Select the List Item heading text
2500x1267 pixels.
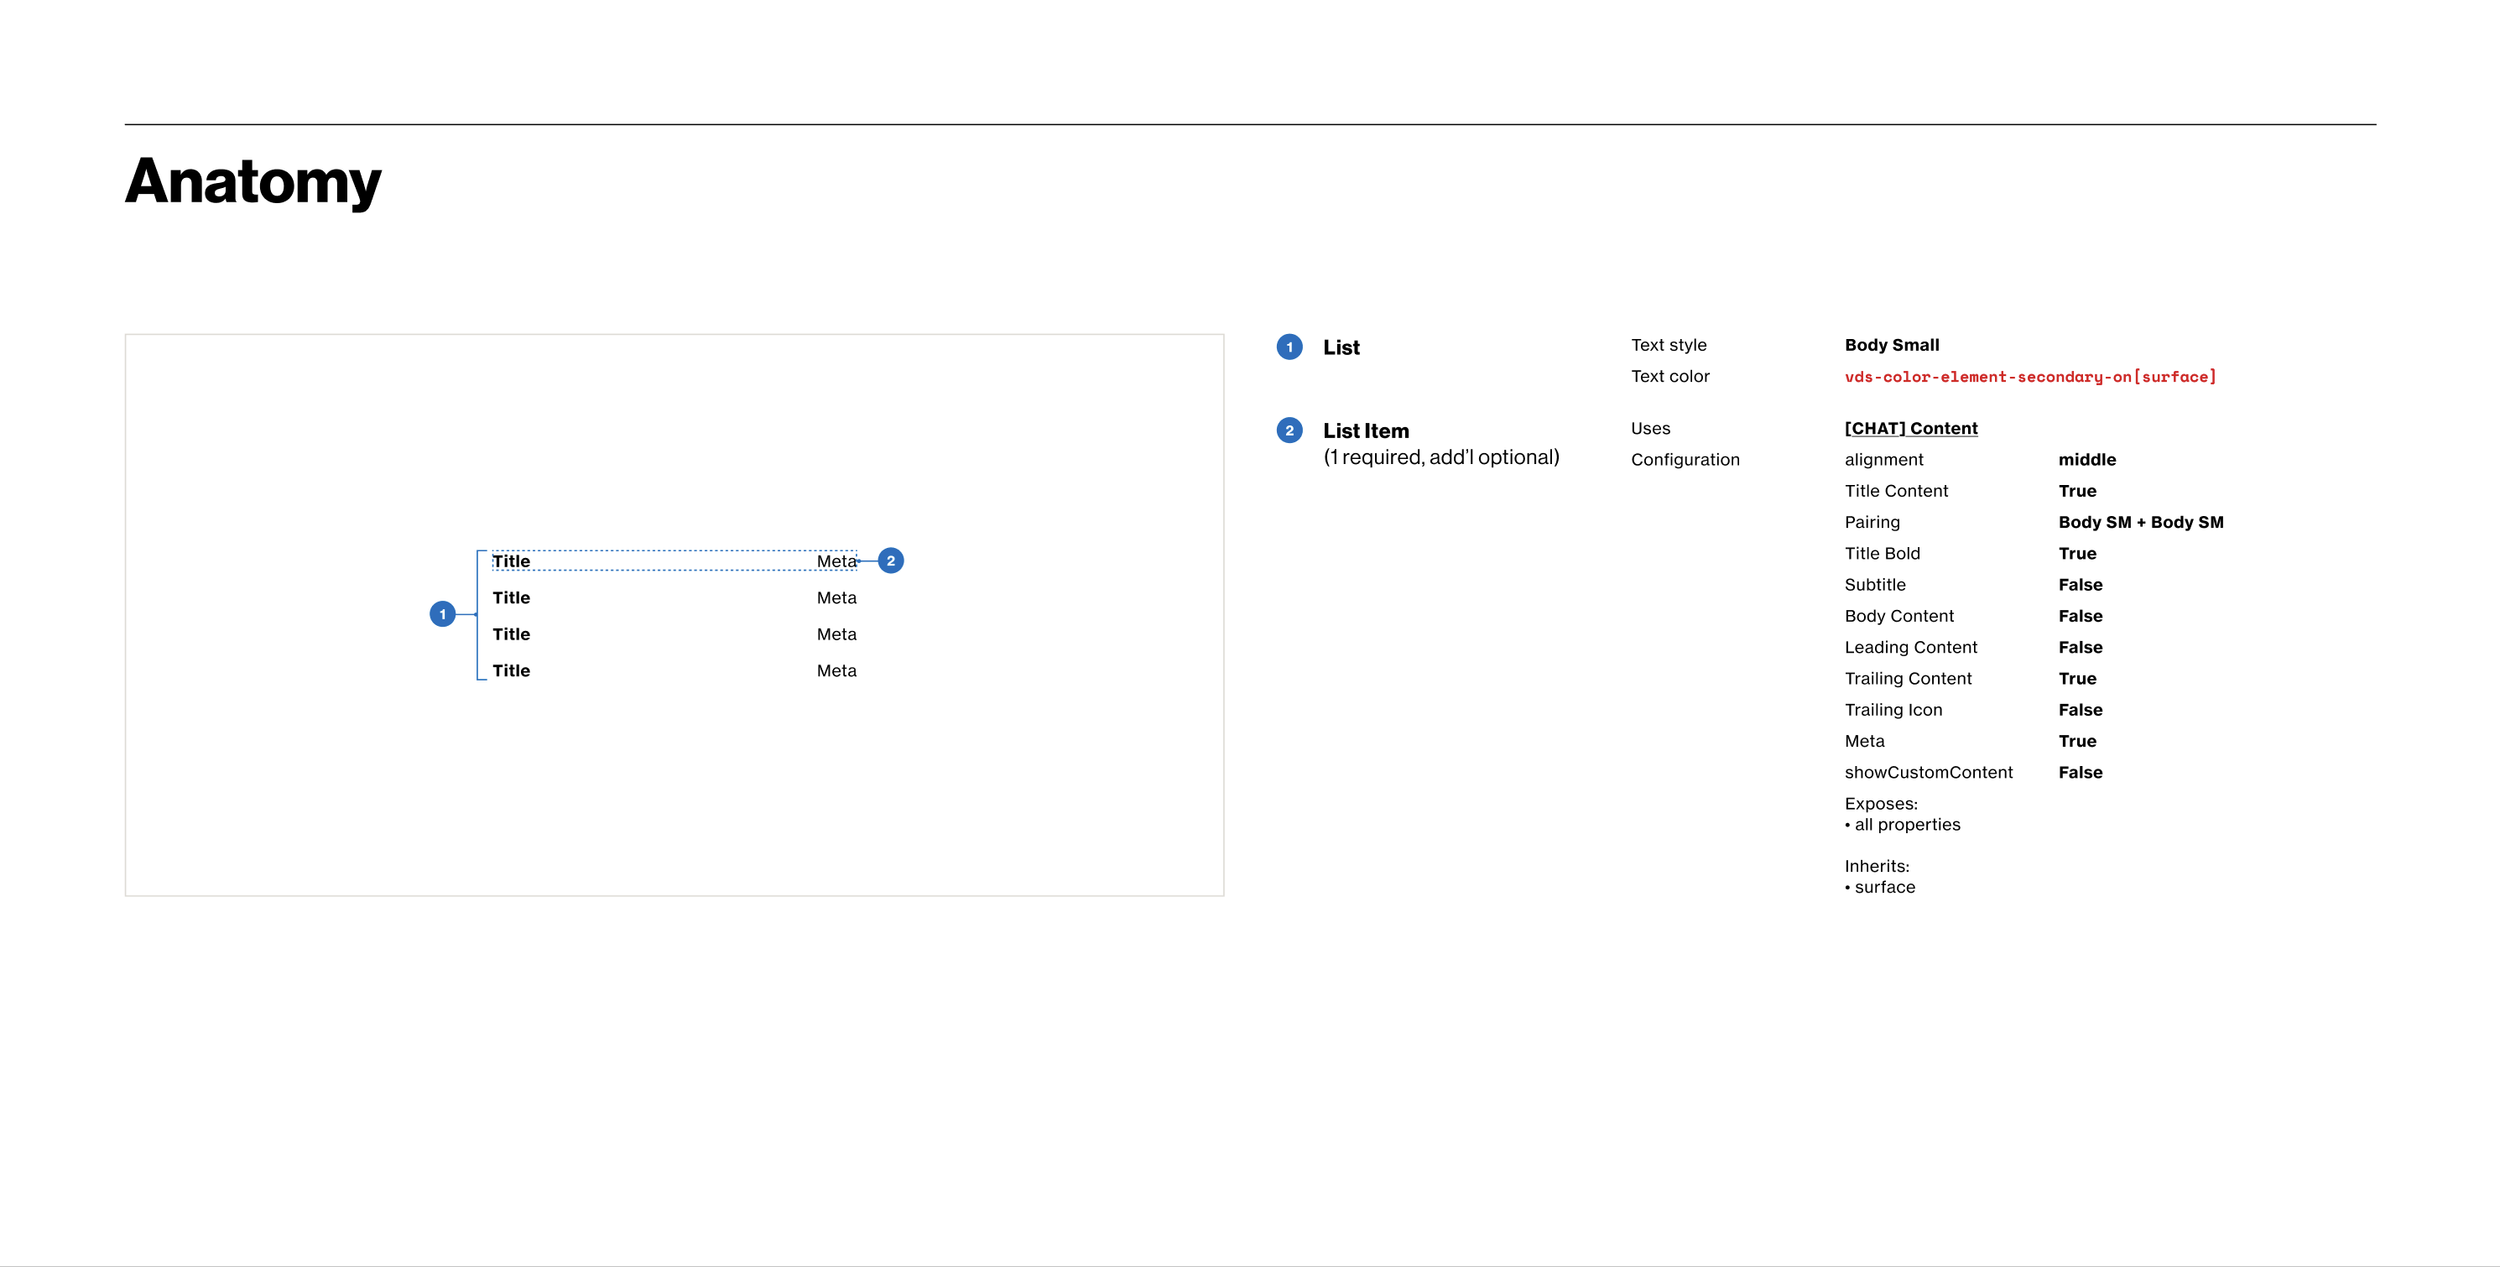coord(1365,431)
